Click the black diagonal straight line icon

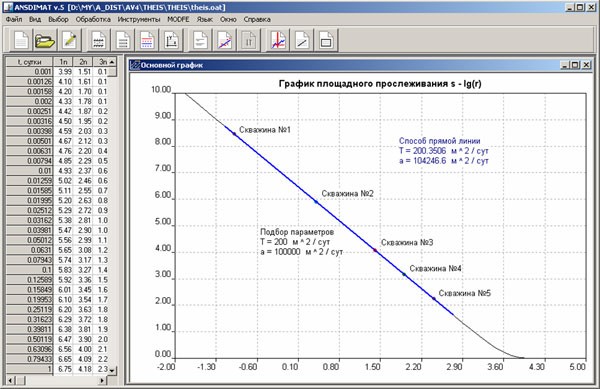302,40
